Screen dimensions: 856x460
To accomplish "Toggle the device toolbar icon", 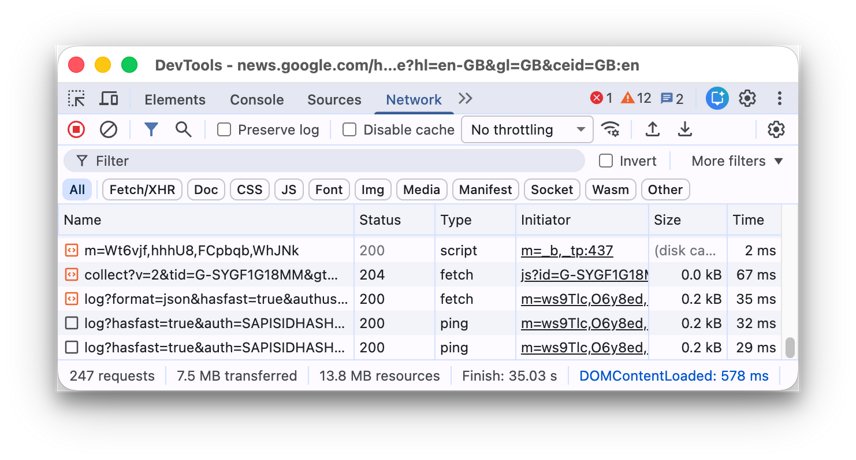I will click(x=109, y=99).
